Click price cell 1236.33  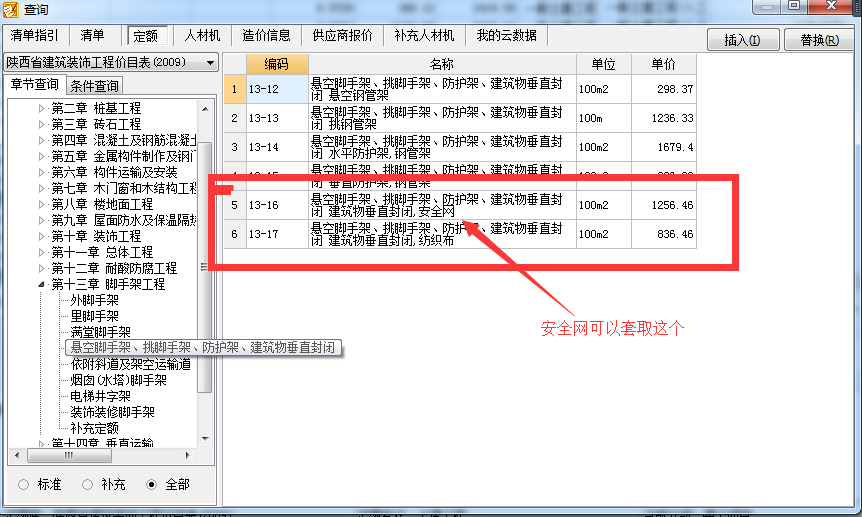(x=664, y=118)
